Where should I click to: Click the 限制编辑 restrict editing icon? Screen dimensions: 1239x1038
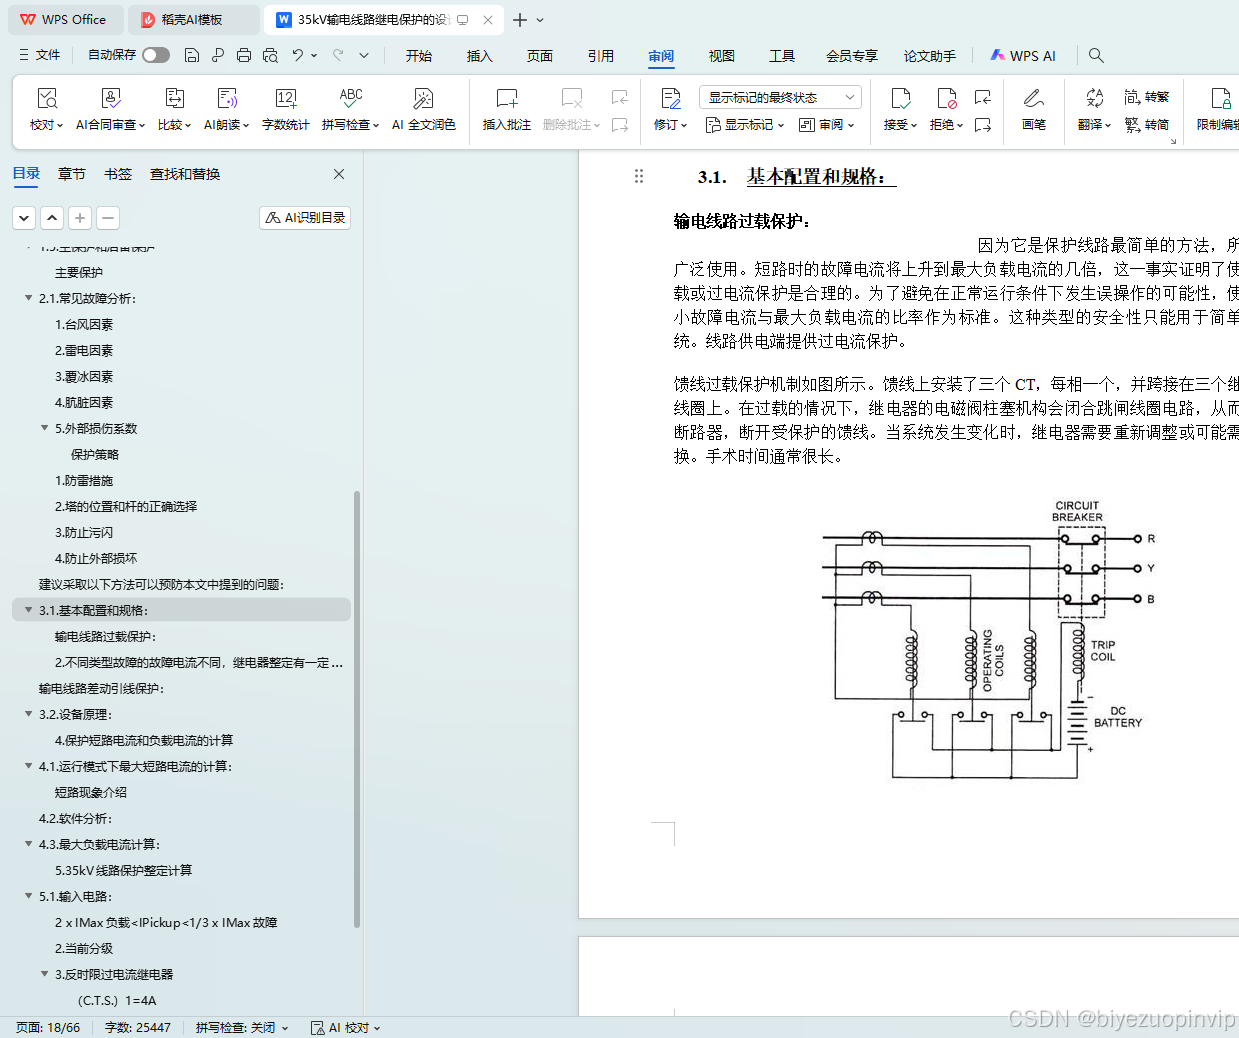pyautogui.click(x=1221, y=98)
